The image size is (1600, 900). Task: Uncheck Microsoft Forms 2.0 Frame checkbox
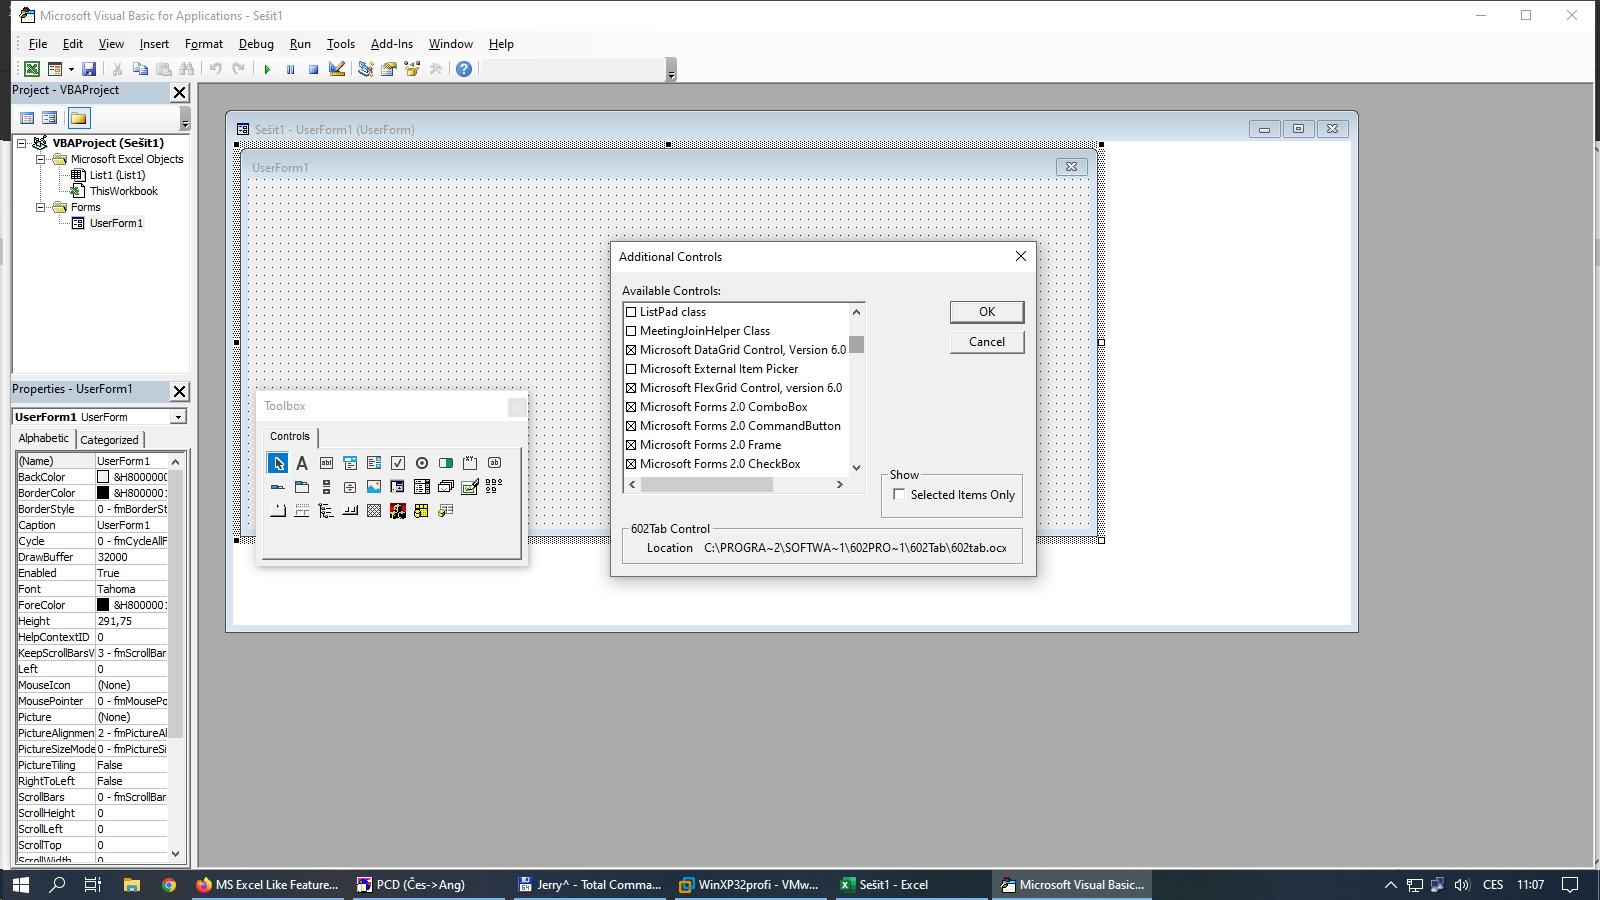[631, 445]
